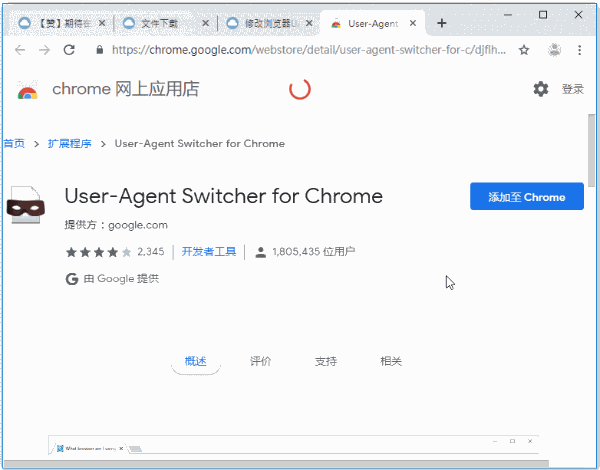The image size is (600, 470).
Task: Open the 评价 reviews tab
Action: click(261, 361)
